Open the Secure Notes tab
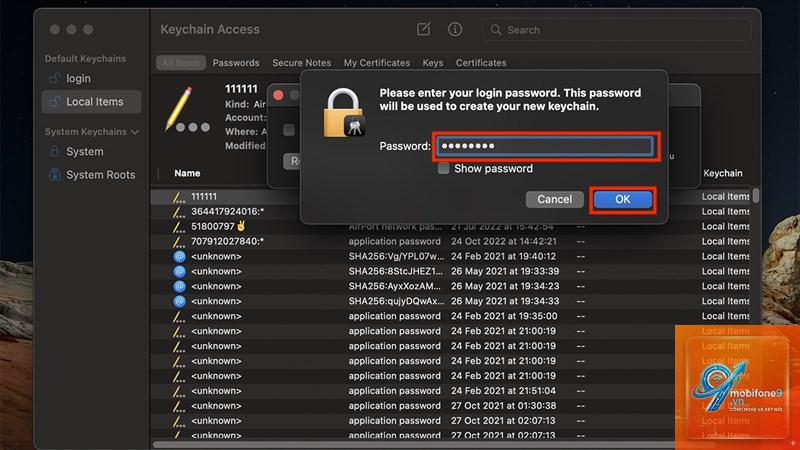This screenshot has height=450, width=800. click(302, 63)
